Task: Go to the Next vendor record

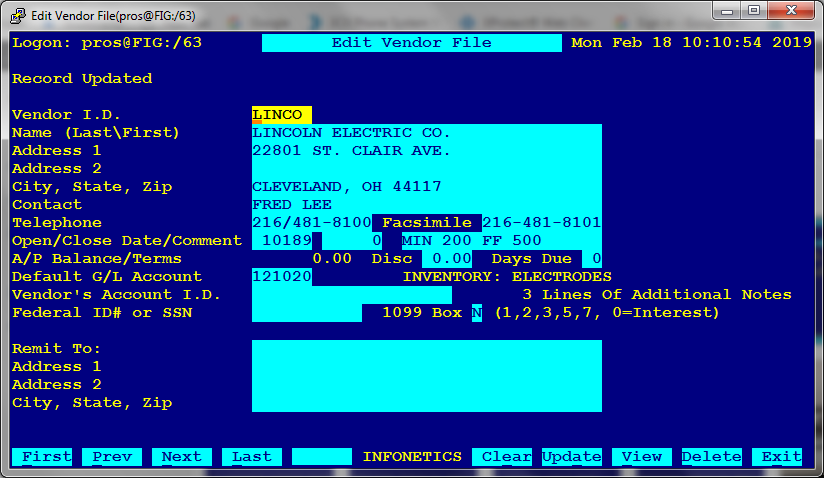Action: pyautogui.click(x=182, y=457)
